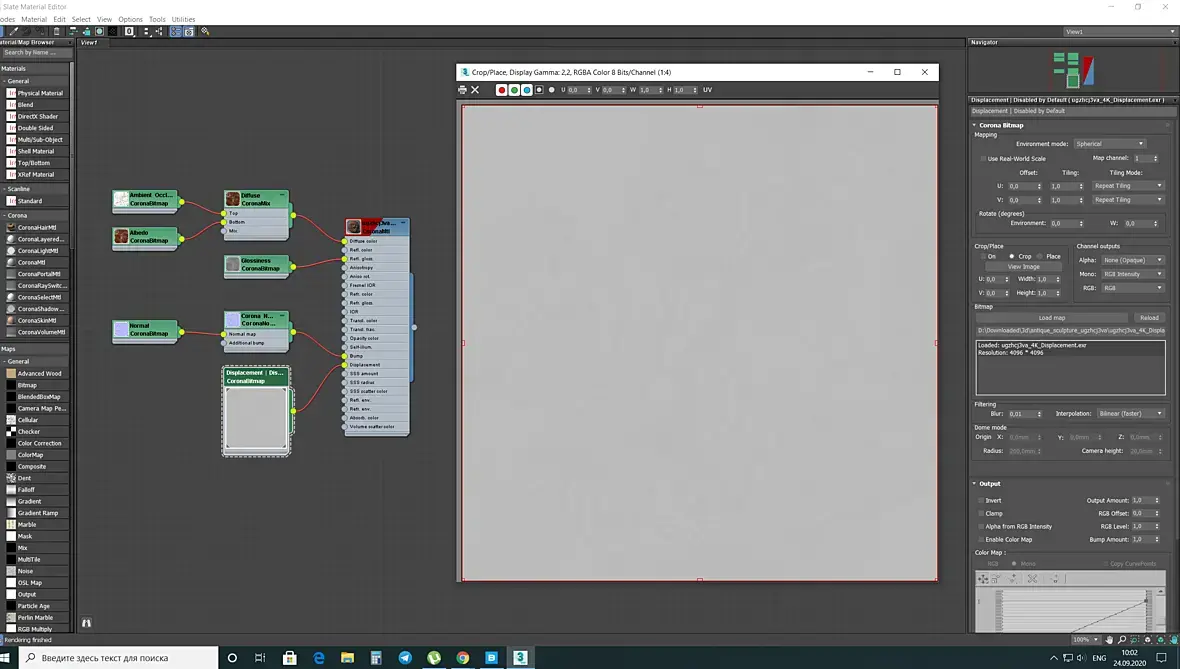Viewport: 1180px width, 669px height.
Task: Collapse the Output rollout
Action: (x=990, y=484)
